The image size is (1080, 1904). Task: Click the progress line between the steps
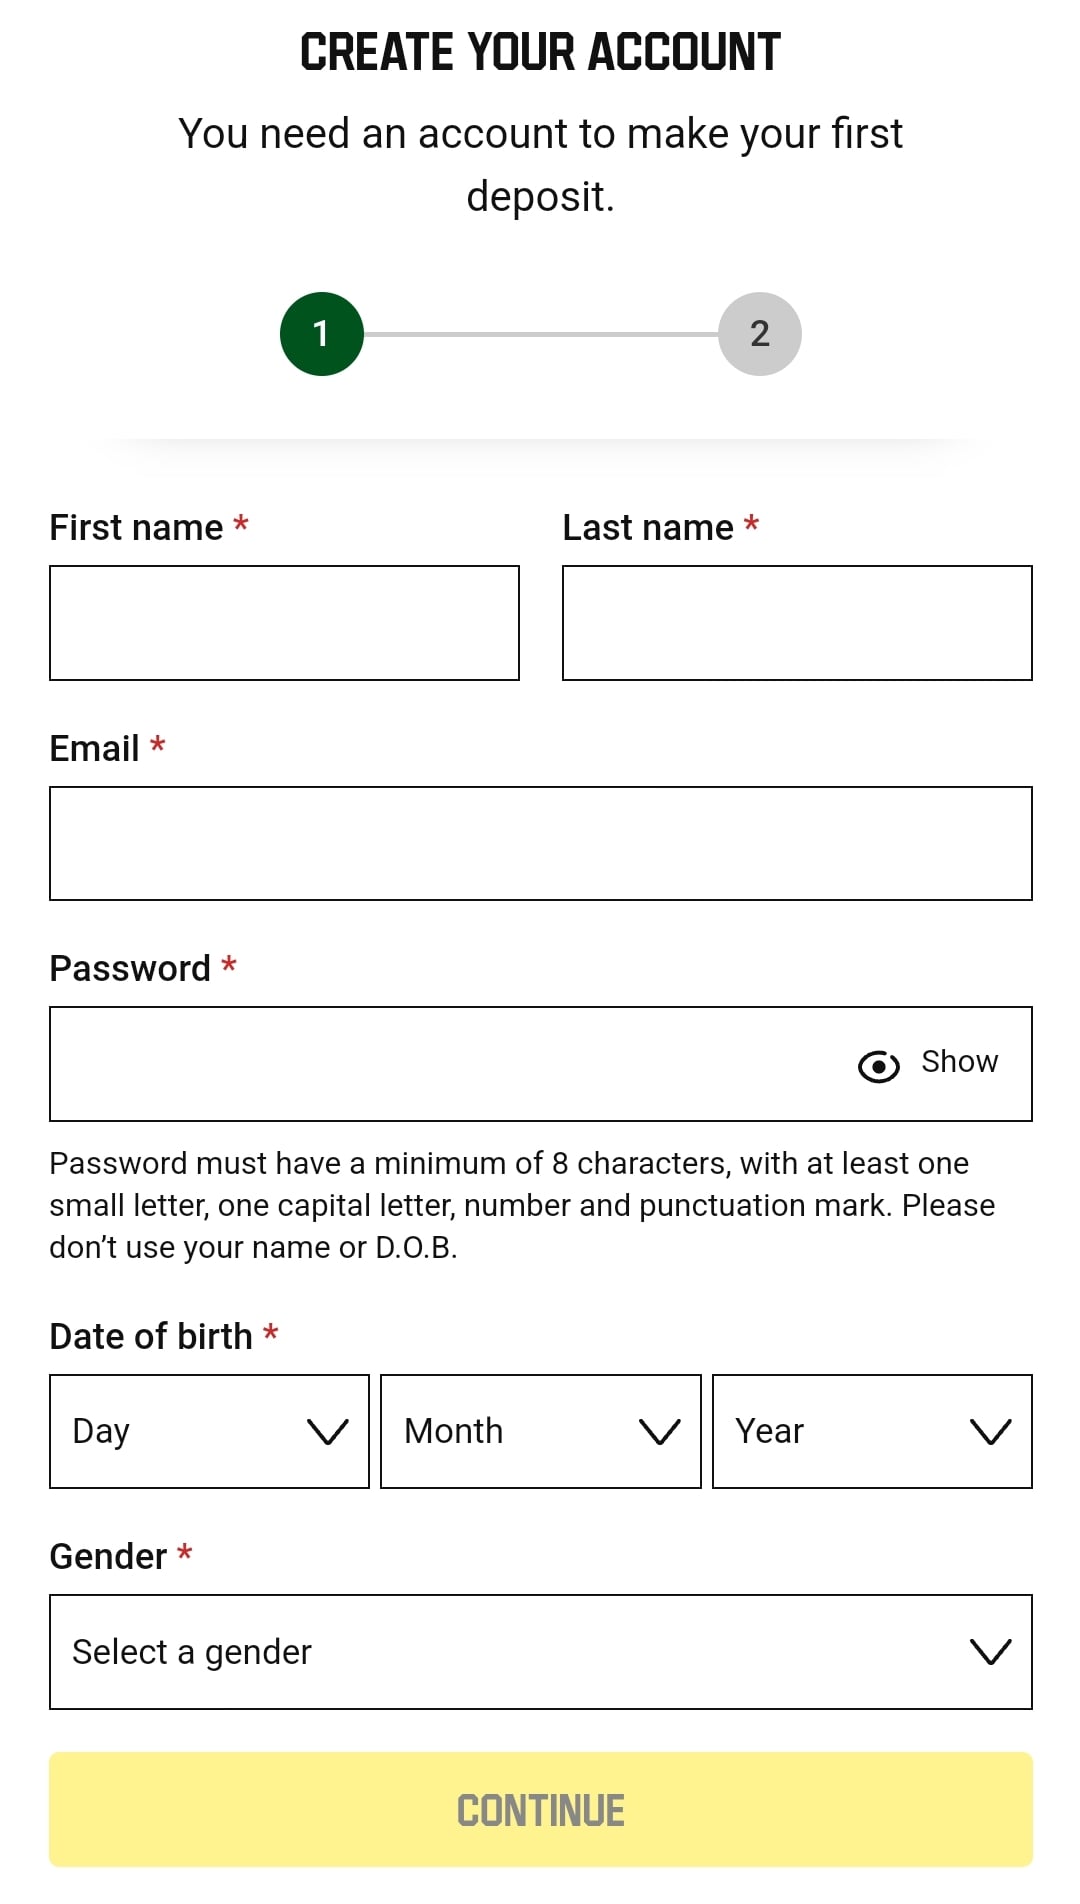pyautogui.click(x=540, y=334)
